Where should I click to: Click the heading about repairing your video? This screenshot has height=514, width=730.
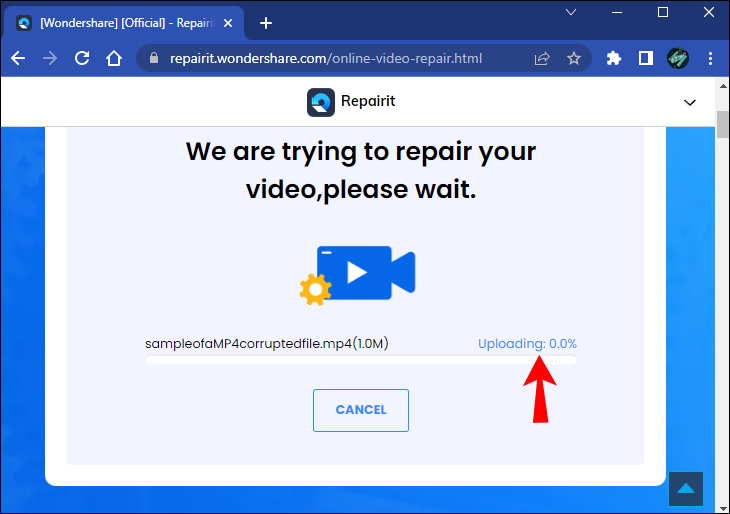click(x=361, y=170)
